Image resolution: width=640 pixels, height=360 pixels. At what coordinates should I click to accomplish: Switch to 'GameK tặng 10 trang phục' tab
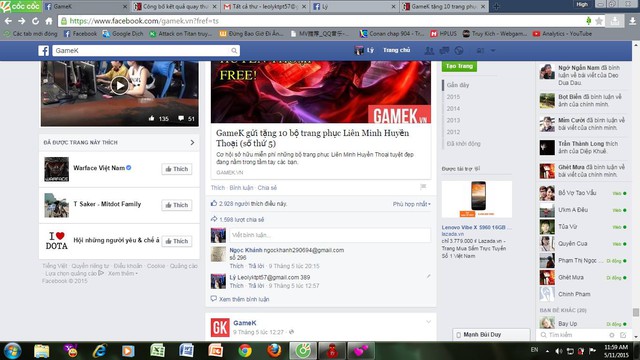(x=444, y=7)
